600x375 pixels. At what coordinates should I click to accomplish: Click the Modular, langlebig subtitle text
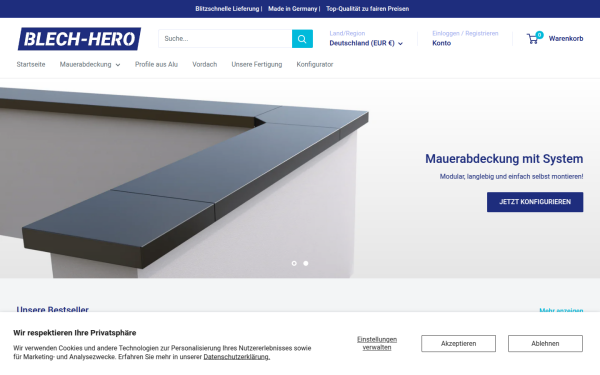511,176
